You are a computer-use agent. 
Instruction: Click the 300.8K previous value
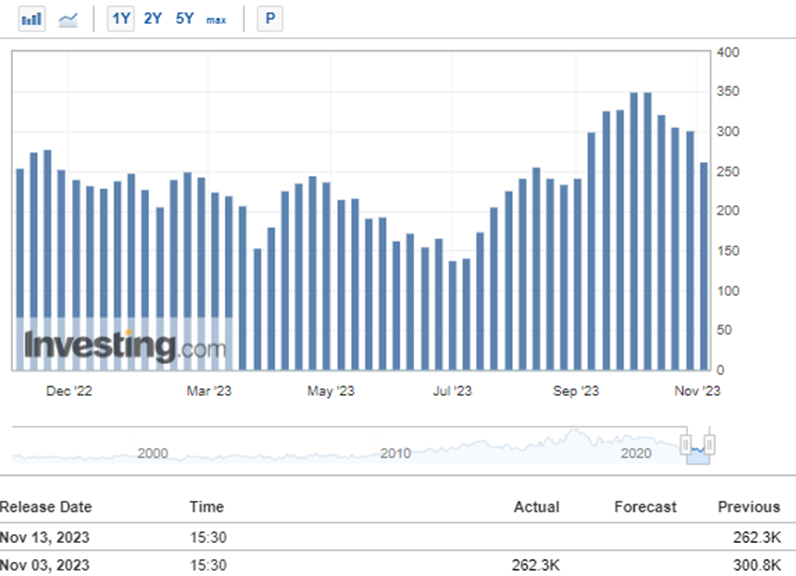pos(757,565)
